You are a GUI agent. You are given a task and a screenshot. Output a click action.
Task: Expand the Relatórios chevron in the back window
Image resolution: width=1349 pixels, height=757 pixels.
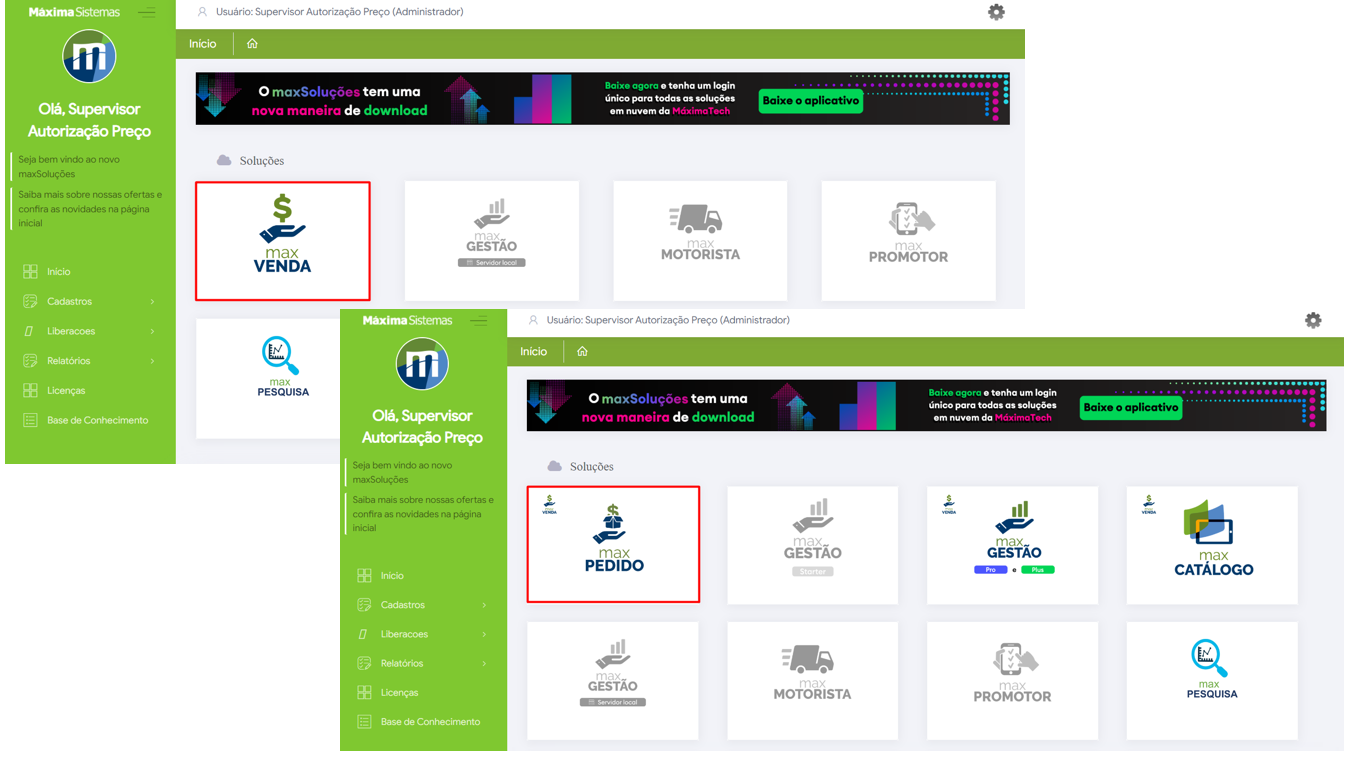click(153, 361)
